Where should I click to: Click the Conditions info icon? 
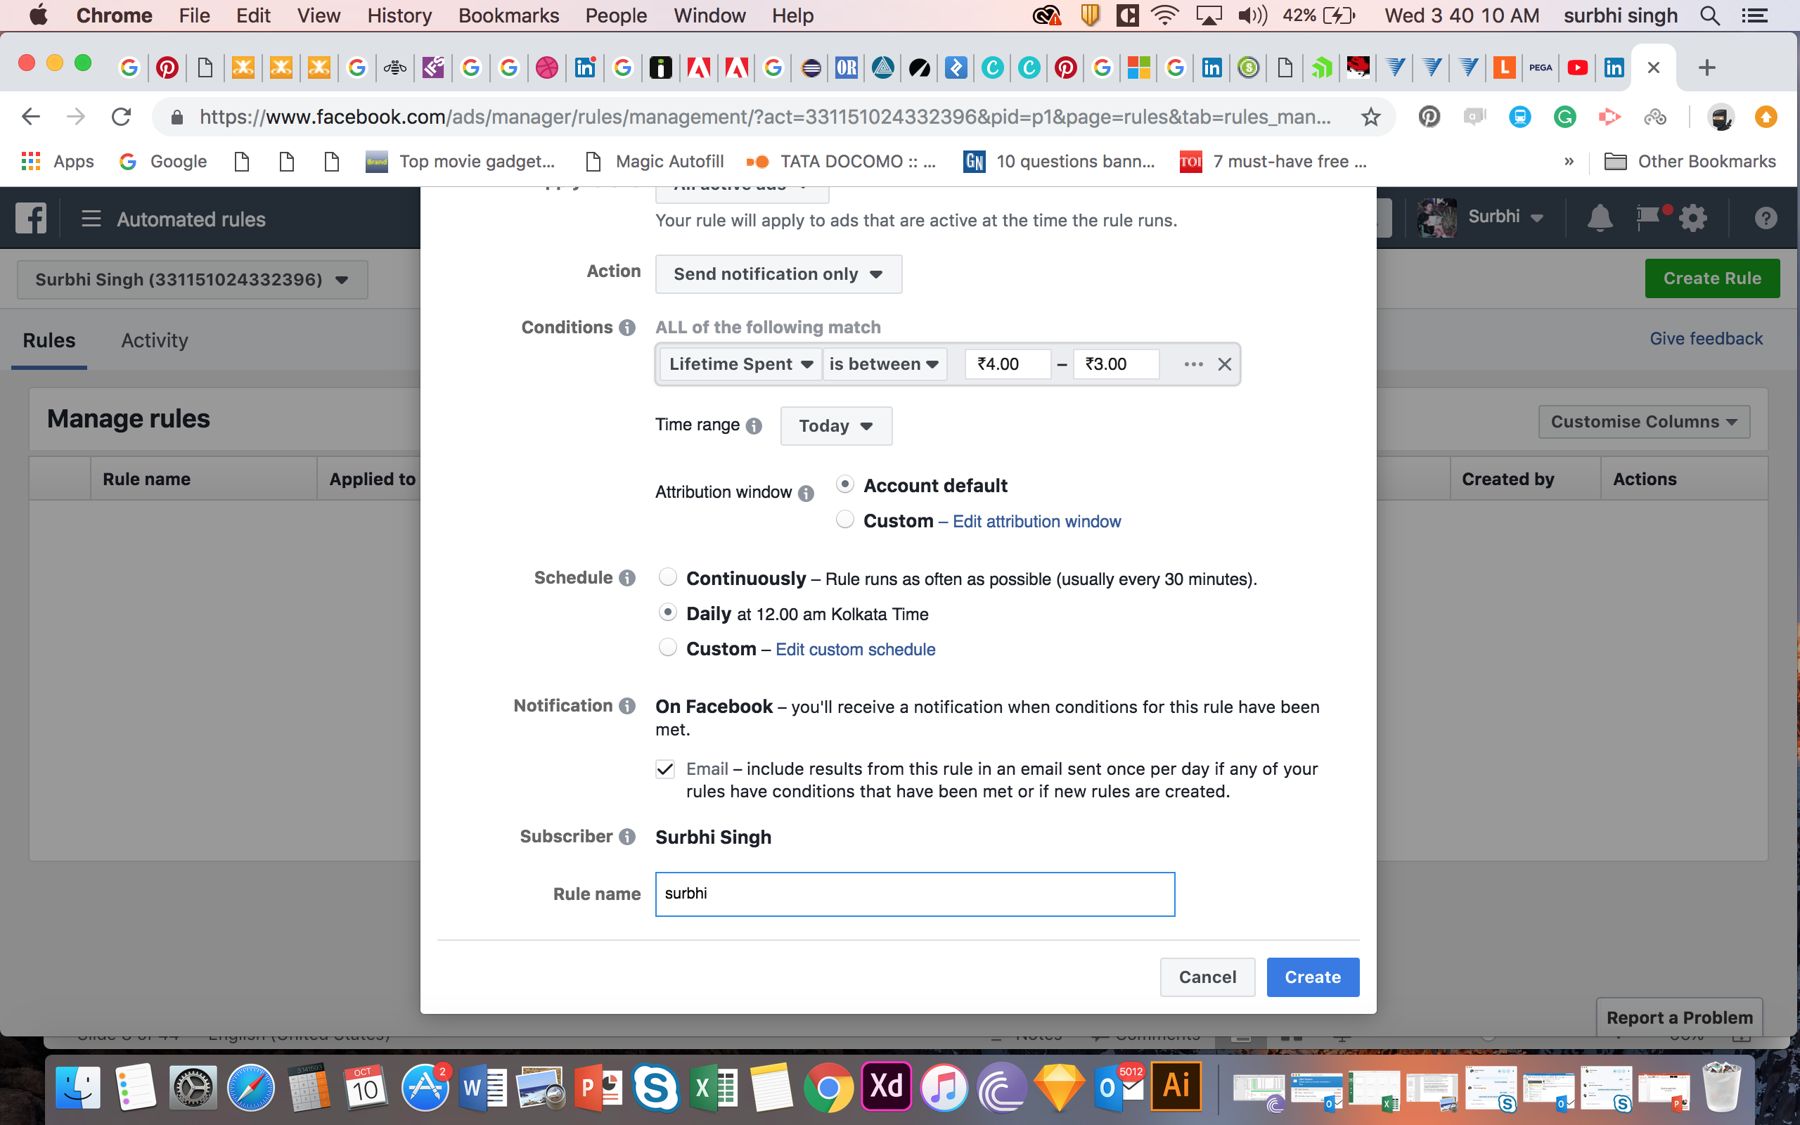pyautogui.click(x=627, y=327)
